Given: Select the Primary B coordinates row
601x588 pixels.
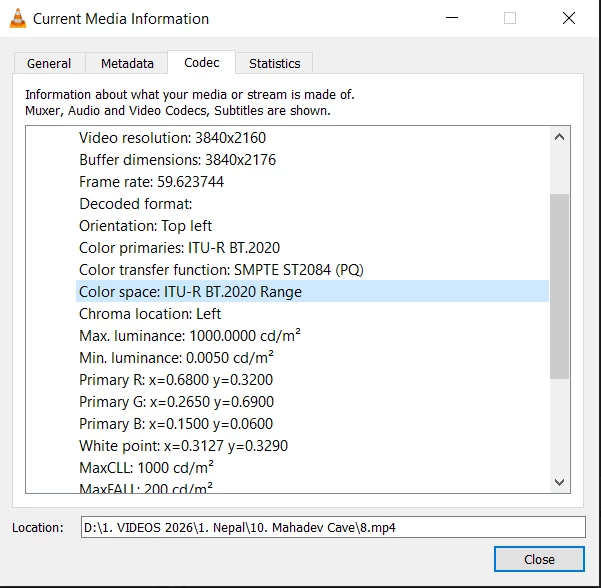Looking at the screenshot, I should [312, 424].
